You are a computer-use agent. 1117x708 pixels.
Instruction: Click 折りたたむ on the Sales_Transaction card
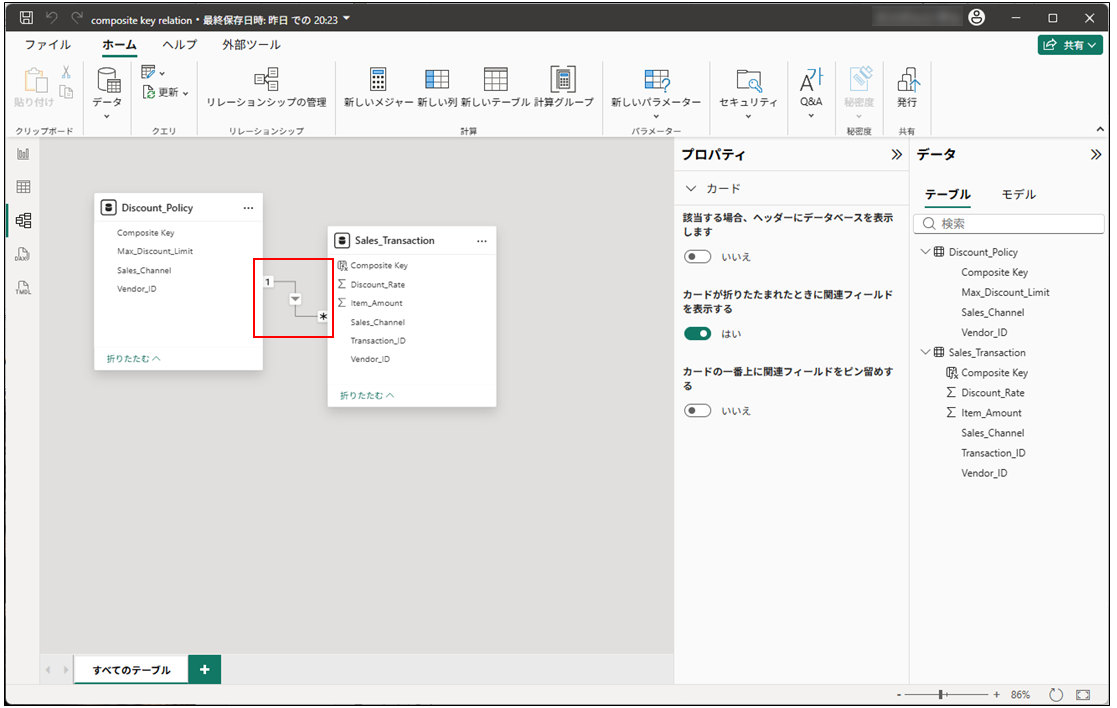(366, 396)
